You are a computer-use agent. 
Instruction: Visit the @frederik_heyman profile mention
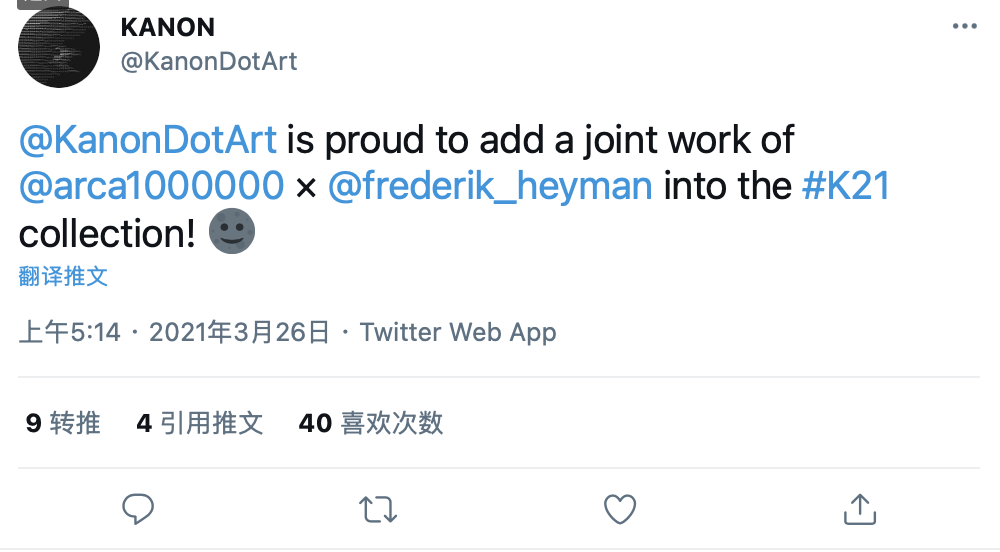click(x=490, y=186)
